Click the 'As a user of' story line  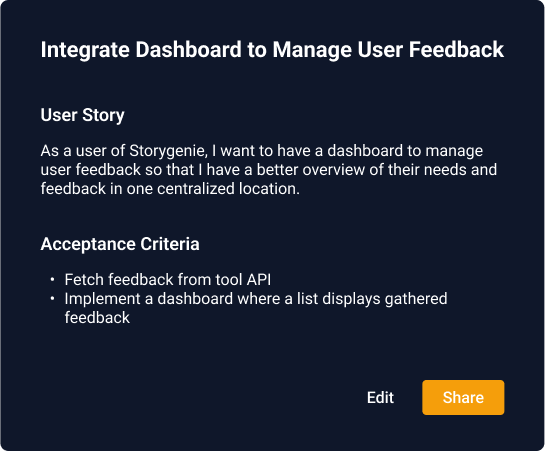(x=262, y=151)
